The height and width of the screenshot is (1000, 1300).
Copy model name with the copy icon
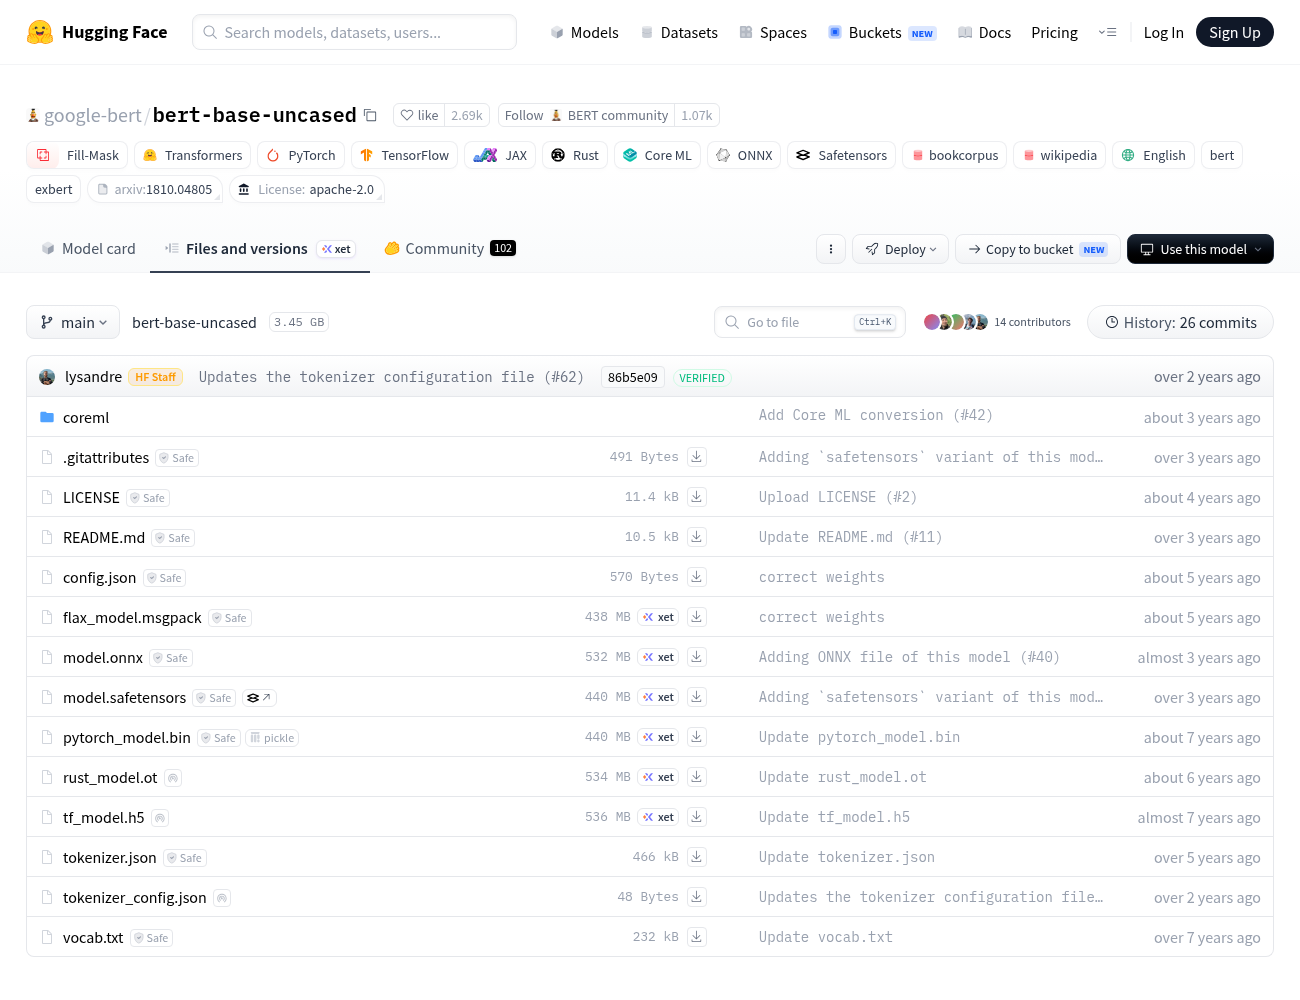point(370,115)
